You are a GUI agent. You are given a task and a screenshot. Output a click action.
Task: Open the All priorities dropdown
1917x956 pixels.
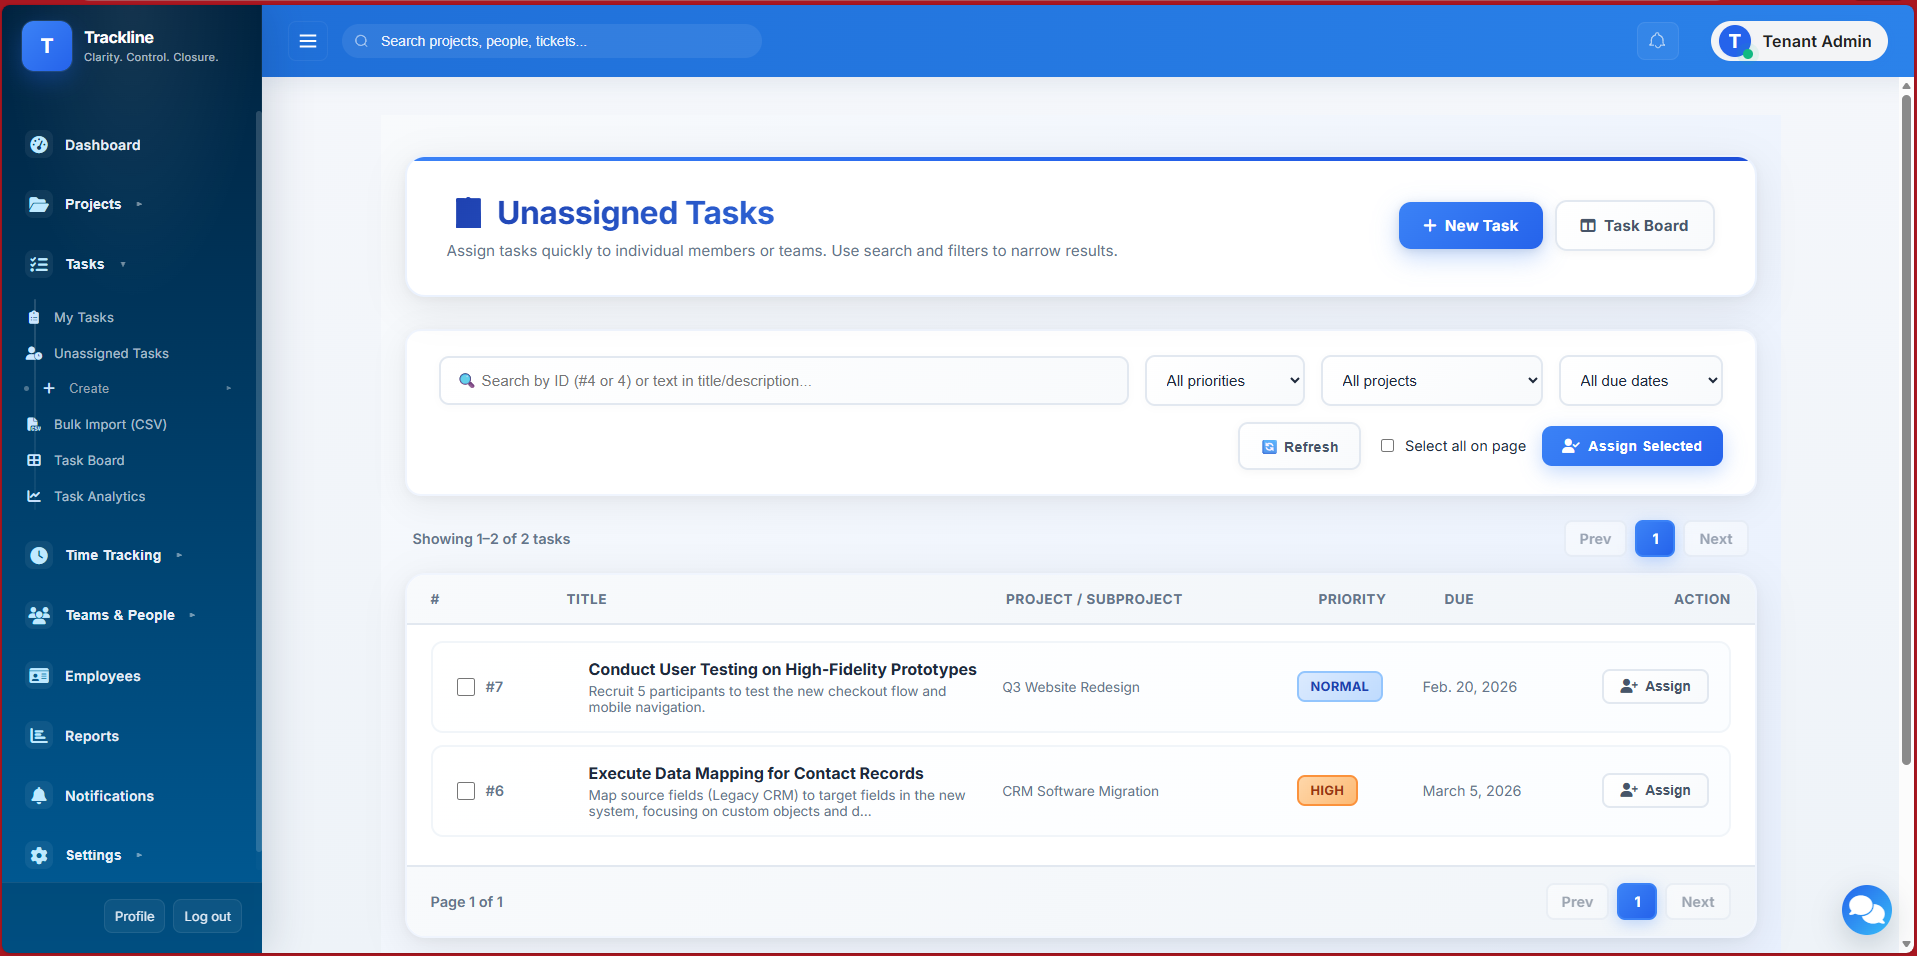click(x=1224, y=381)
